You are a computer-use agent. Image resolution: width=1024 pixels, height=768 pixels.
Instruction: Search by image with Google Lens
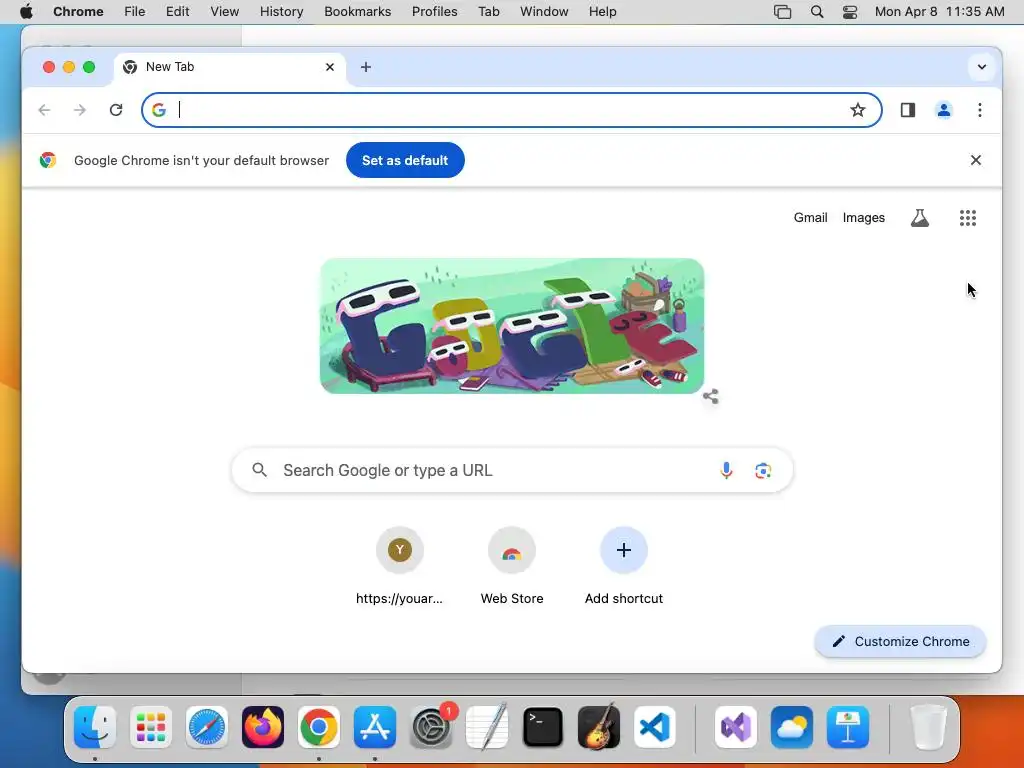point(763,470)
